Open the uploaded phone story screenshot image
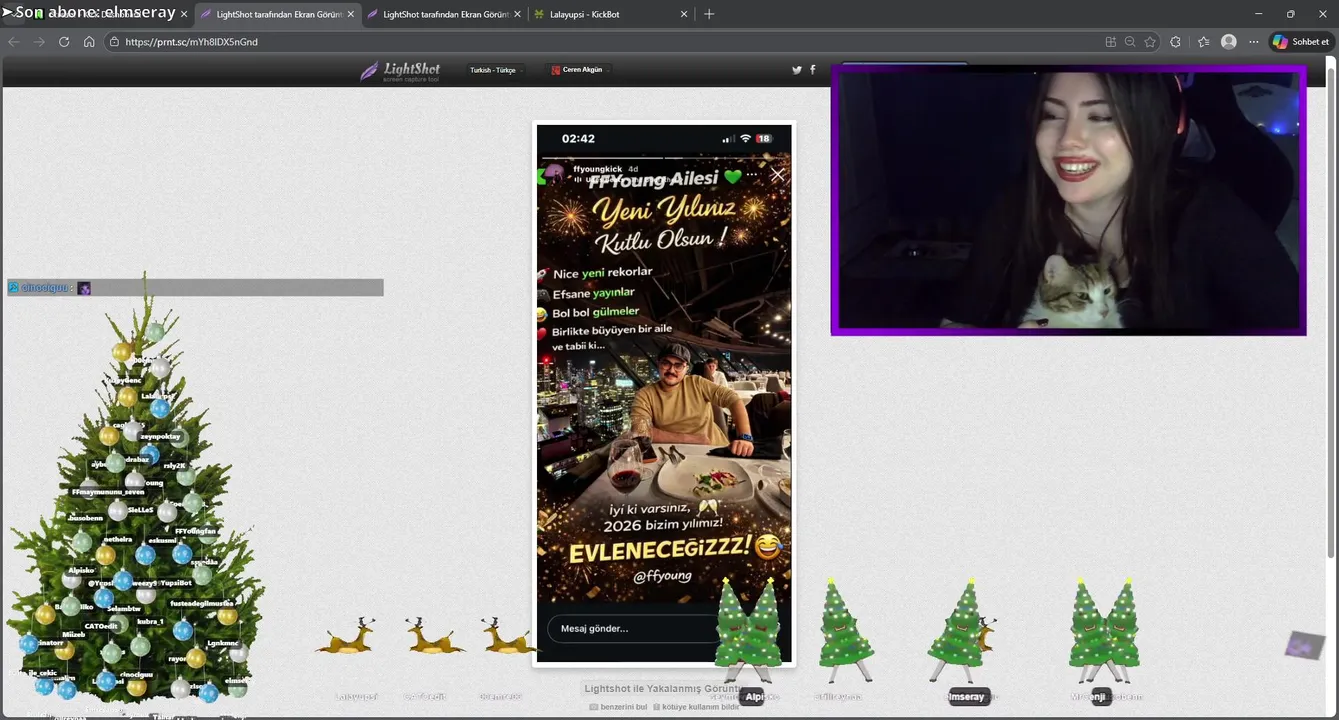This screenshot has width=1339, height=720. 664,393
